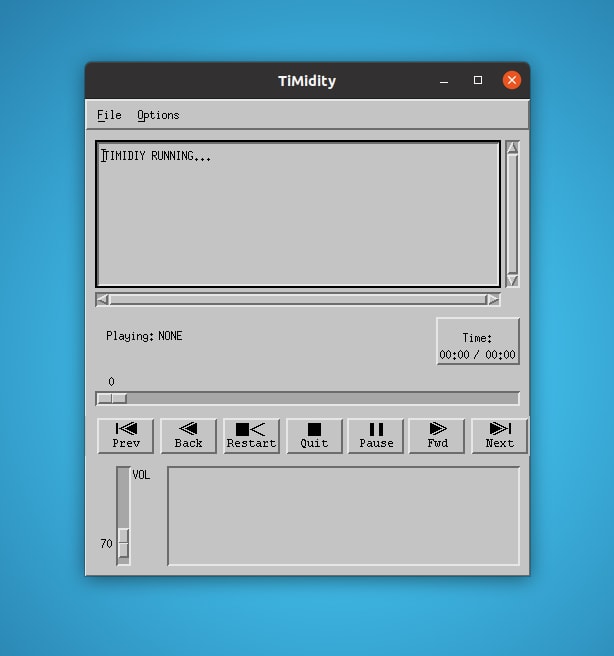This screenshot has width=614, height=656.
Task: Click the log scrollbar up arrow
Action: coord(512,148)
